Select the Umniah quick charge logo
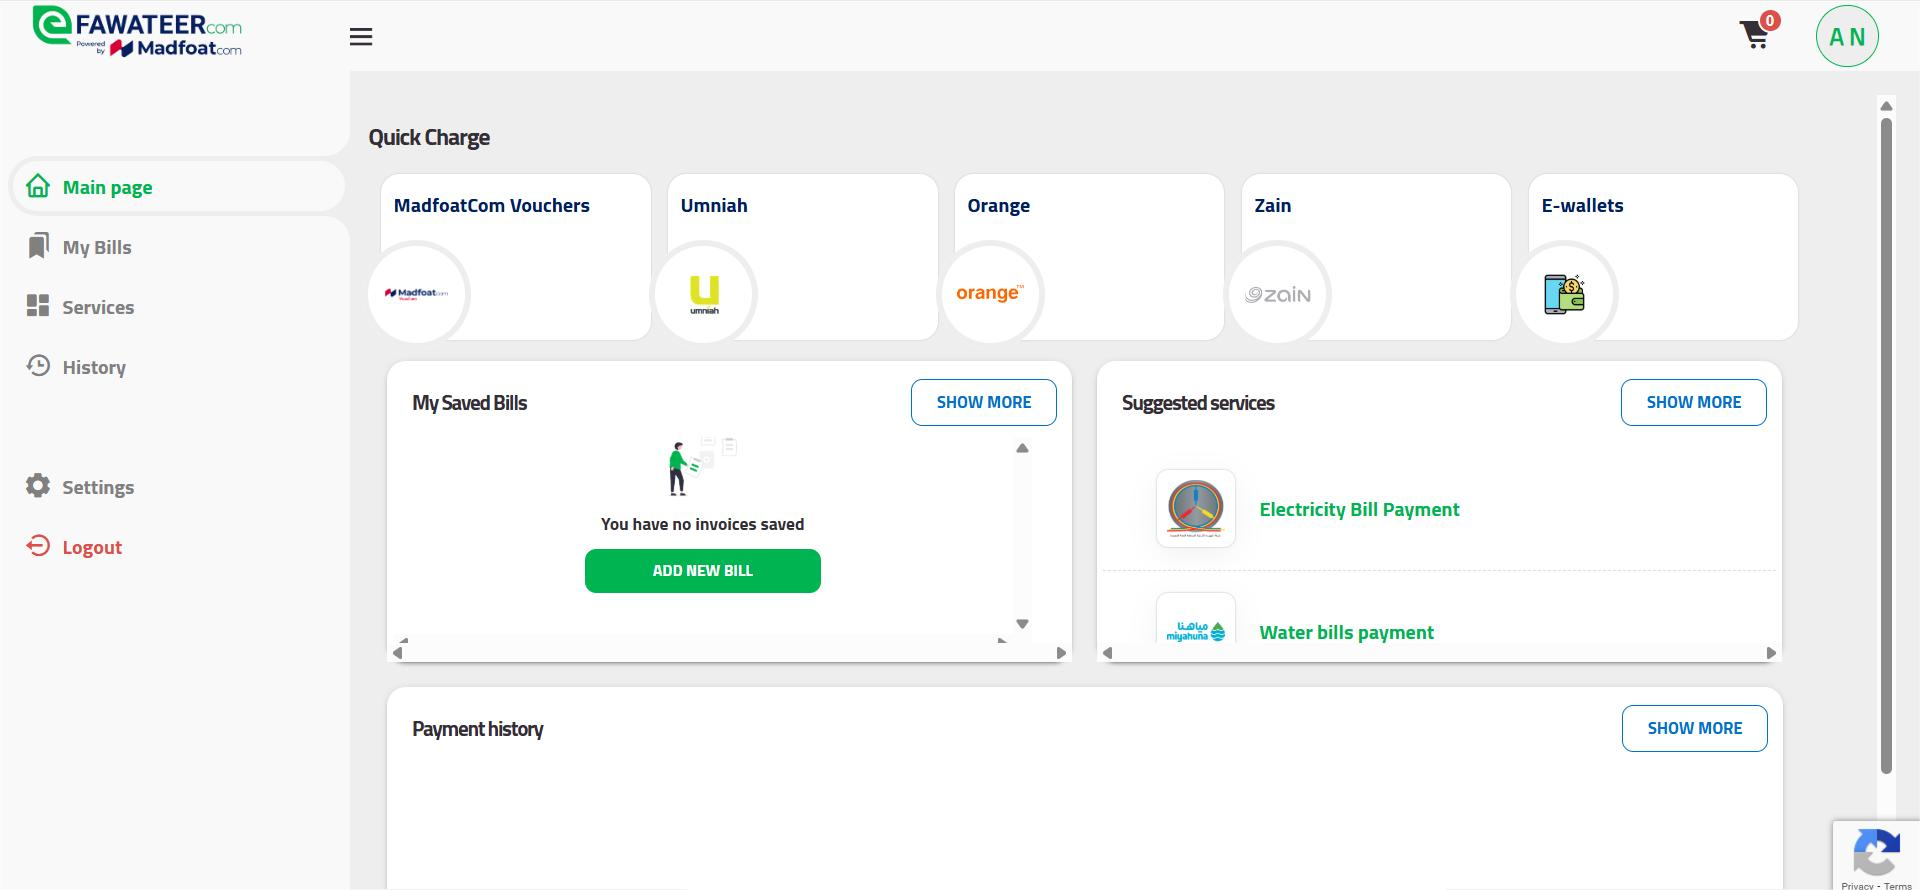This screenshot has height=890, width=1920. pos(704,294)
